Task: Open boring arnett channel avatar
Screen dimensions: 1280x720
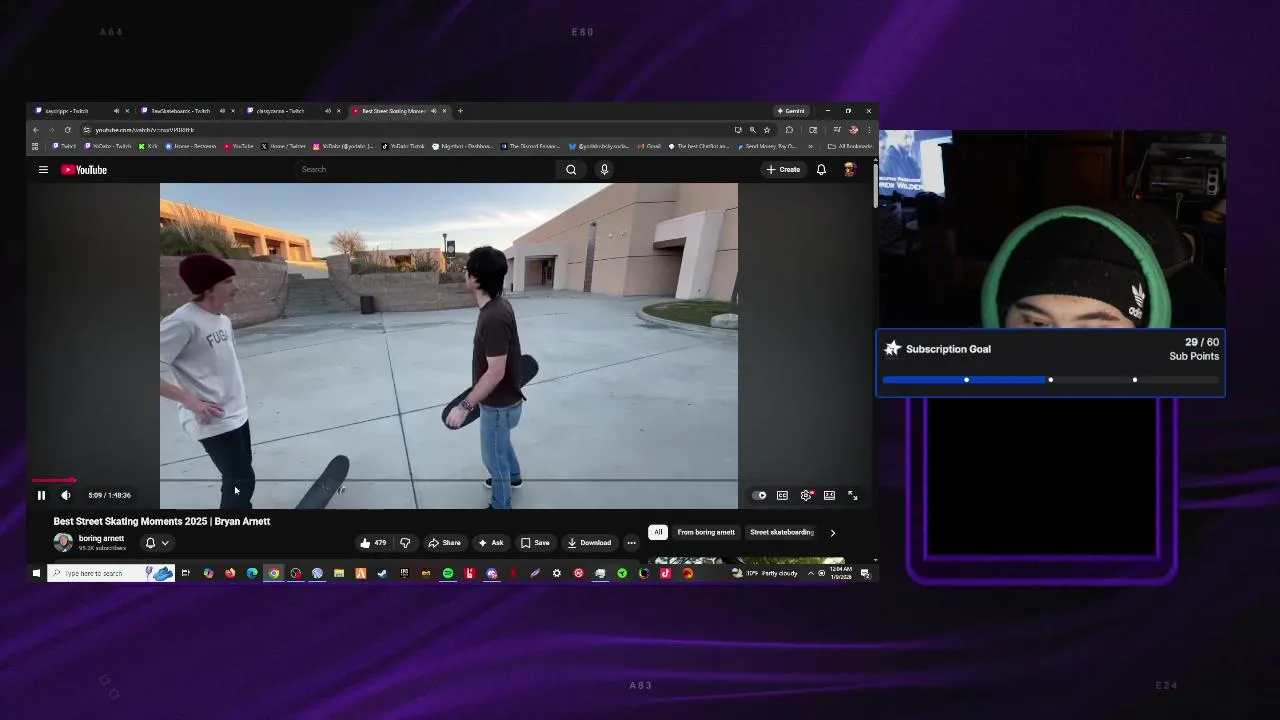Action: tap(63, 542)
